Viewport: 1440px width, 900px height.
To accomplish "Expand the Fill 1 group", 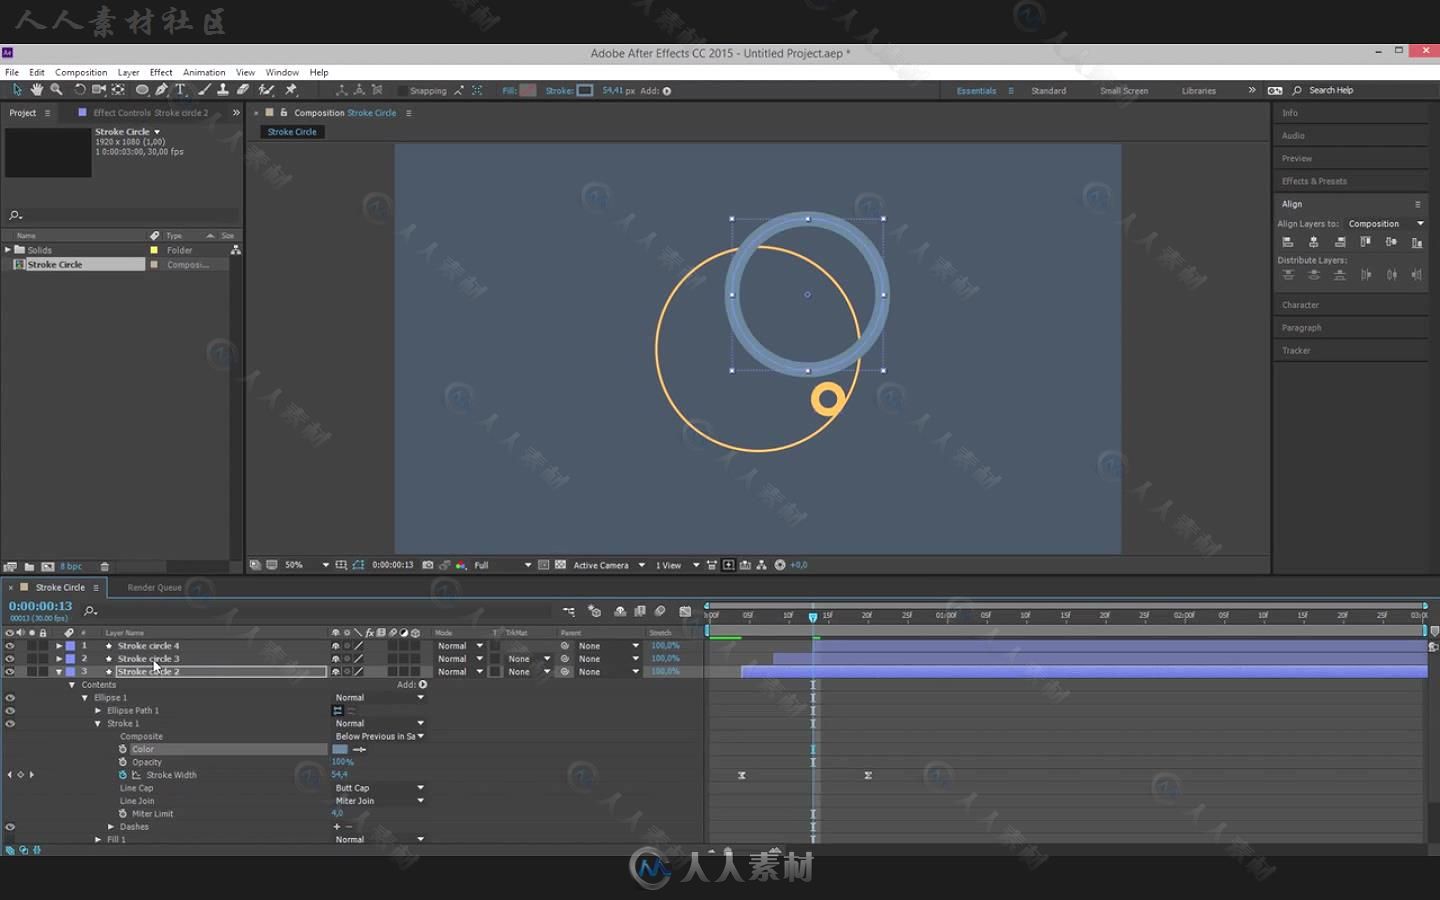I will tap(98, 840).
